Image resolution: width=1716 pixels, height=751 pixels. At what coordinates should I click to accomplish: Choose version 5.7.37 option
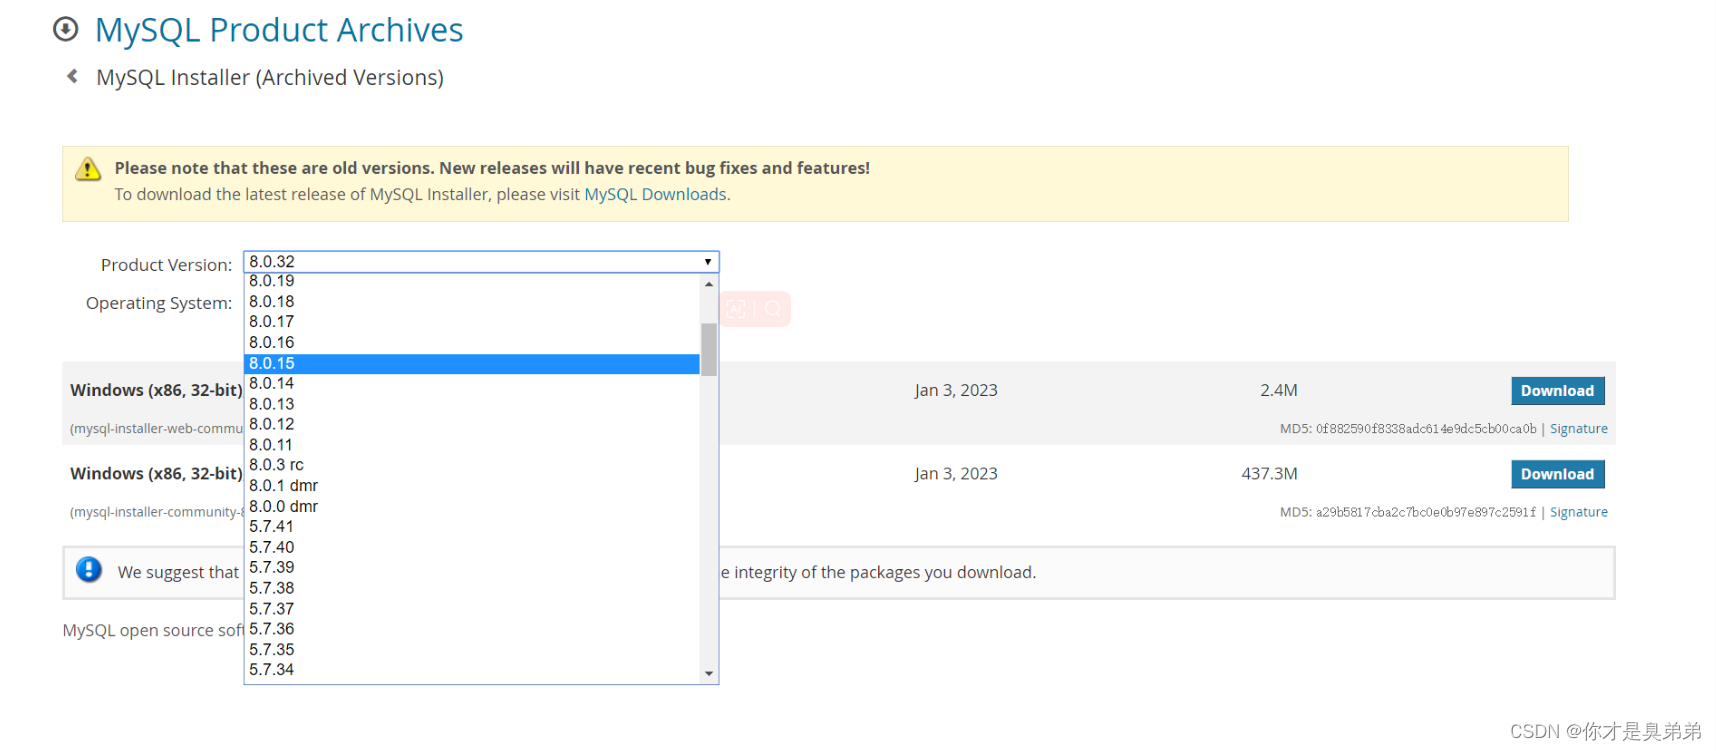(x=472, y=608)
